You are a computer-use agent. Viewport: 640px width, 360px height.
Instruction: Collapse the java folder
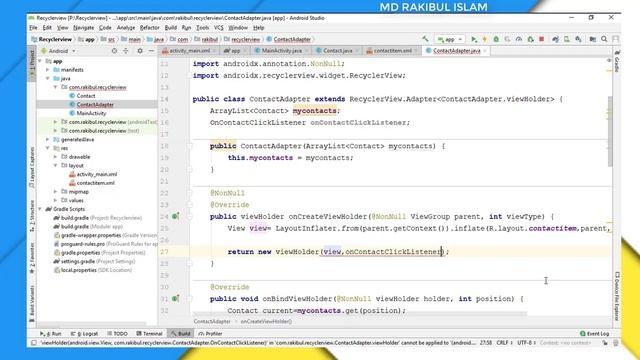pyautogui.click(x=48, y=78)
